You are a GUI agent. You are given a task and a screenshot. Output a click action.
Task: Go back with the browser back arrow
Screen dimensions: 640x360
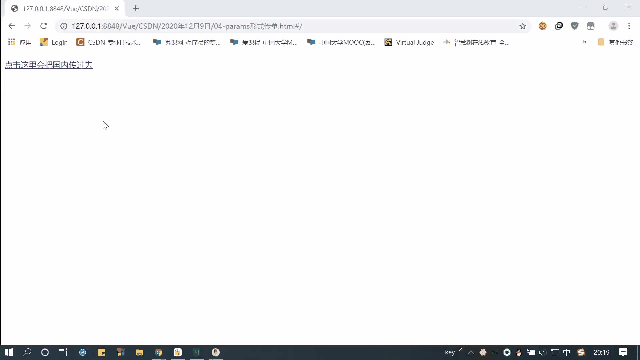(x=11, y=26)
